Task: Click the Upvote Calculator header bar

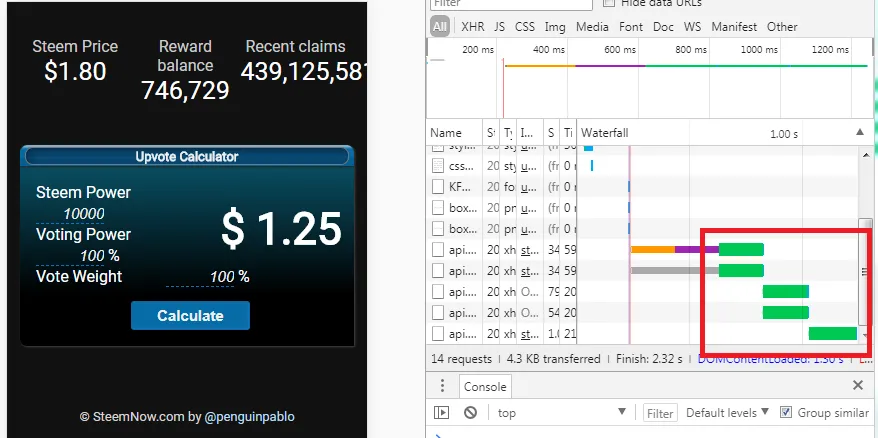Action: tap(187, 156)
